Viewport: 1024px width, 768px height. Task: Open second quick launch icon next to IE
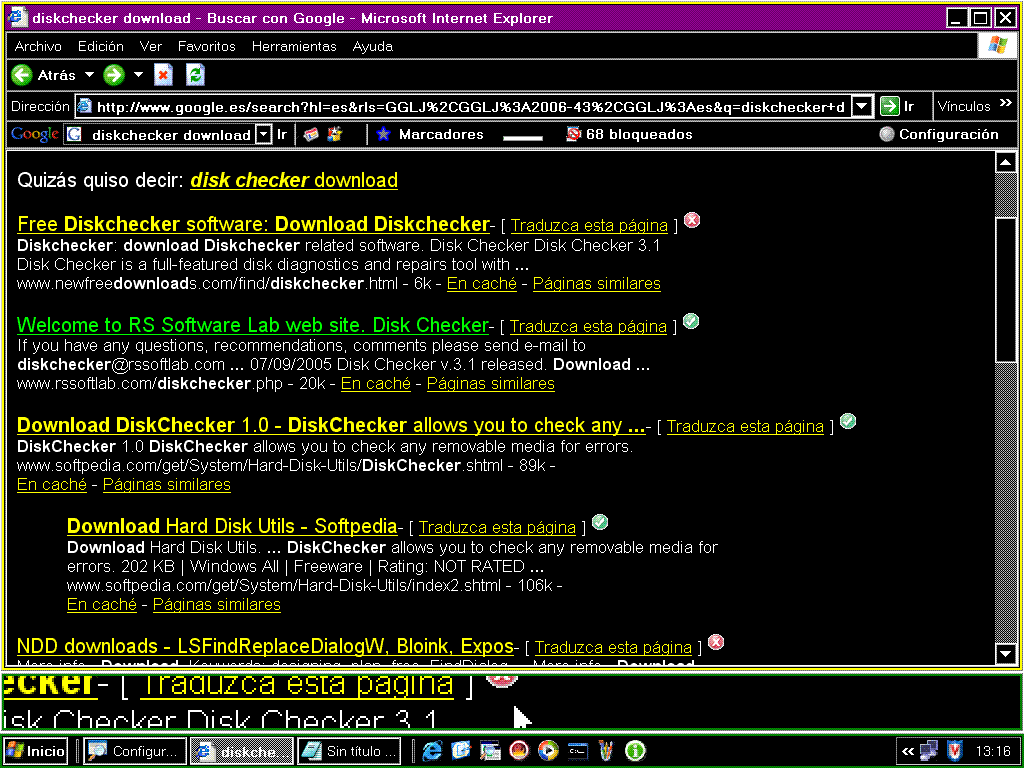point(461,751)
